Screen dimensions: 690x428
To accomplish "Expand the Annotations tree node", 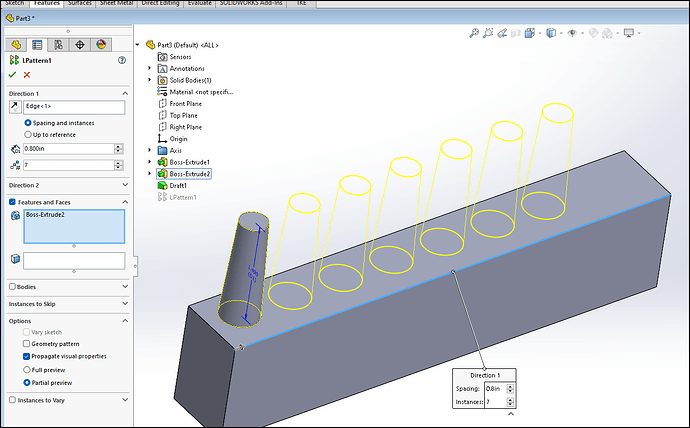I will pyautogui.click(x=149, y=68).
